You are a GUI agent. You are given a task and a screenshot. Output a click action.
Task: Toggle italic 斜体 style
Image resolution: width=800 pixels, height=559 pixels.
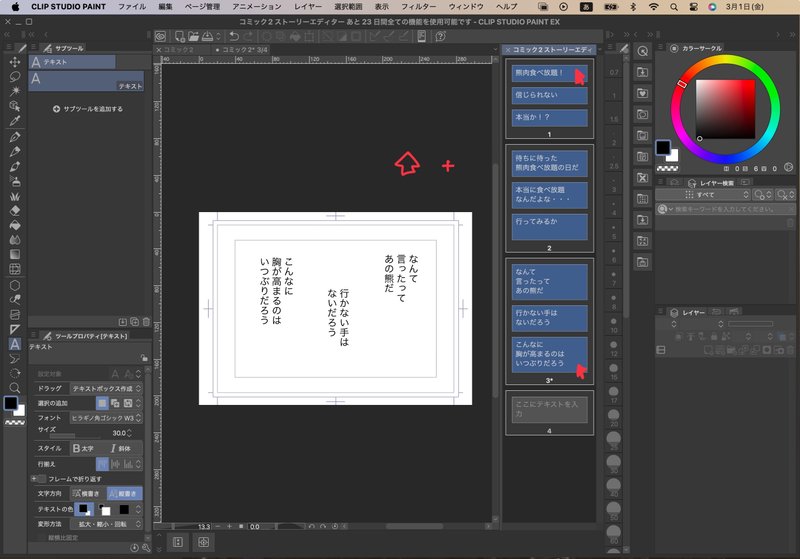click(121, 448)
